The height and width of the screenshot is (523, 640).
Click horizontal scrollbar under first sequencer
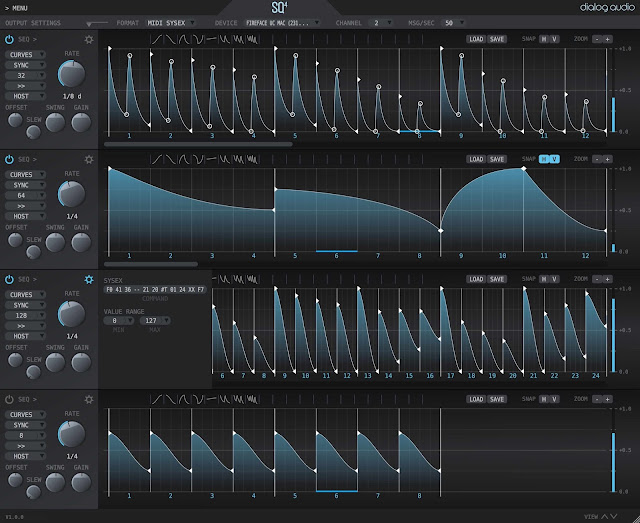click(198, 144)
